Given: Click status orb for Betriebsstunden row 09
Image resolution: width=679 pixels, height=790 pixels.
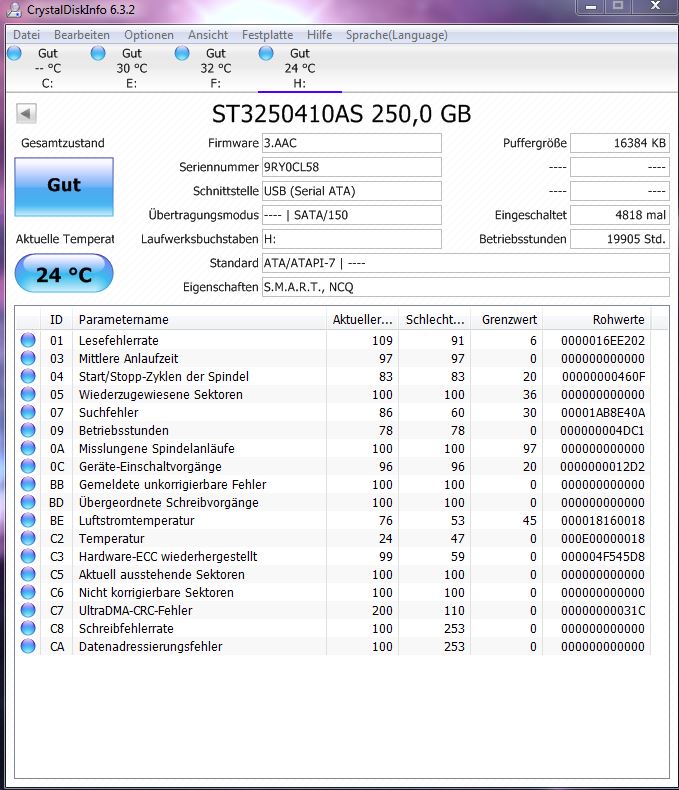Looking at the screenshot, I should (28, 430).
